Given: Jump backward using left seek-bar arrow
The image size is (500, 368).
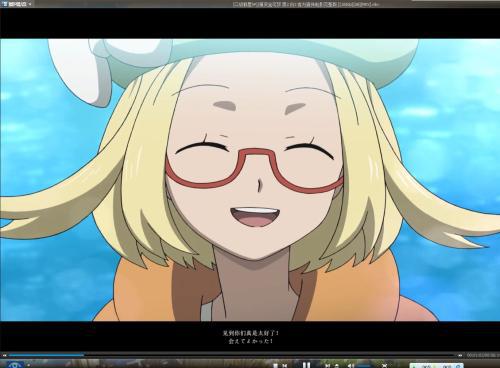Looking at the screenshot, I should [4, 356].
